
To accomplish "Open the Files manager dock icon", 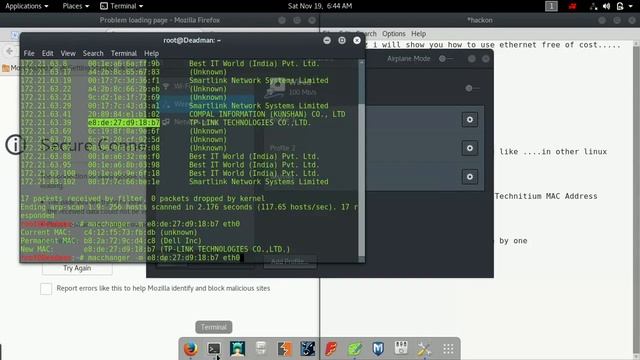I will click(261, 349).
